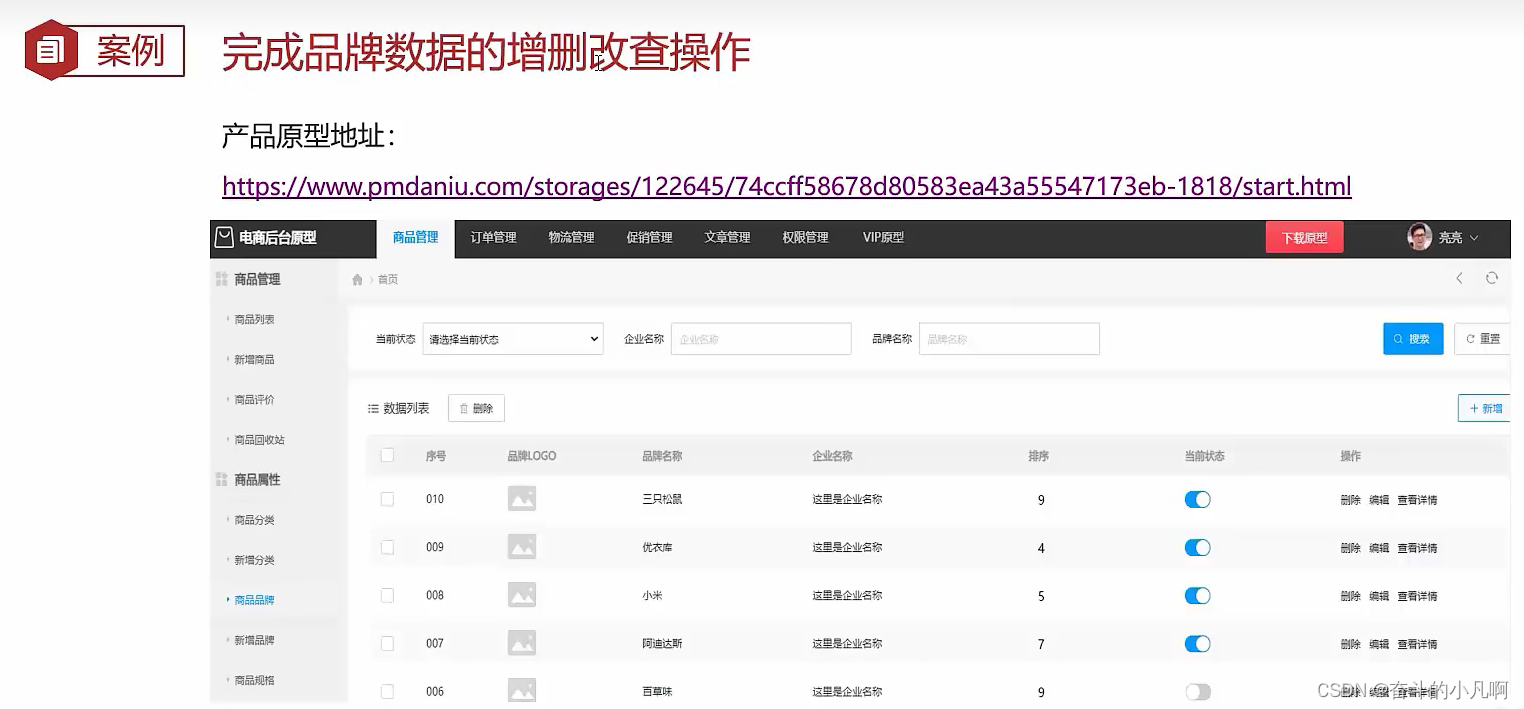Click the 重置 button
This screenshot has width=1524, height=709.
[1482, 339]
